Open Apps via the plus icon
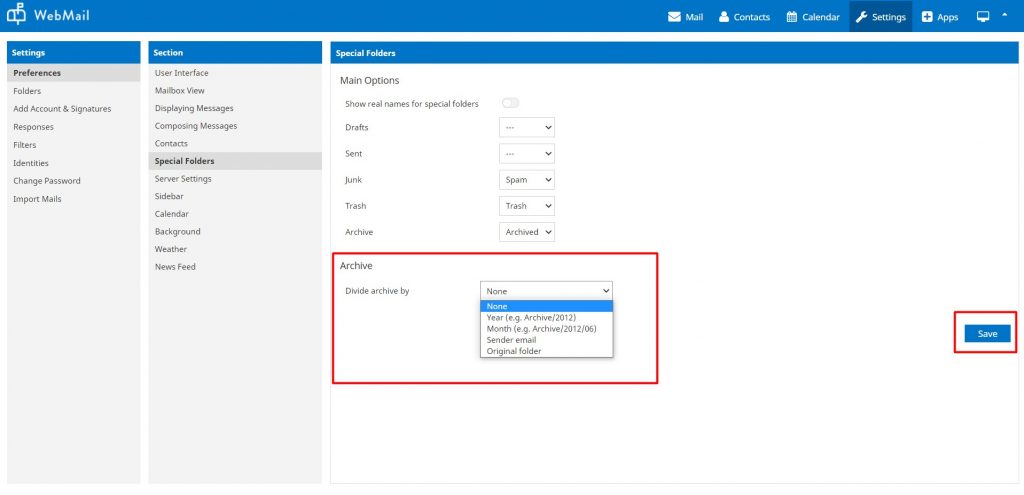The height and width of the screenshot is (495, 1024). click(x=927, y=17)
